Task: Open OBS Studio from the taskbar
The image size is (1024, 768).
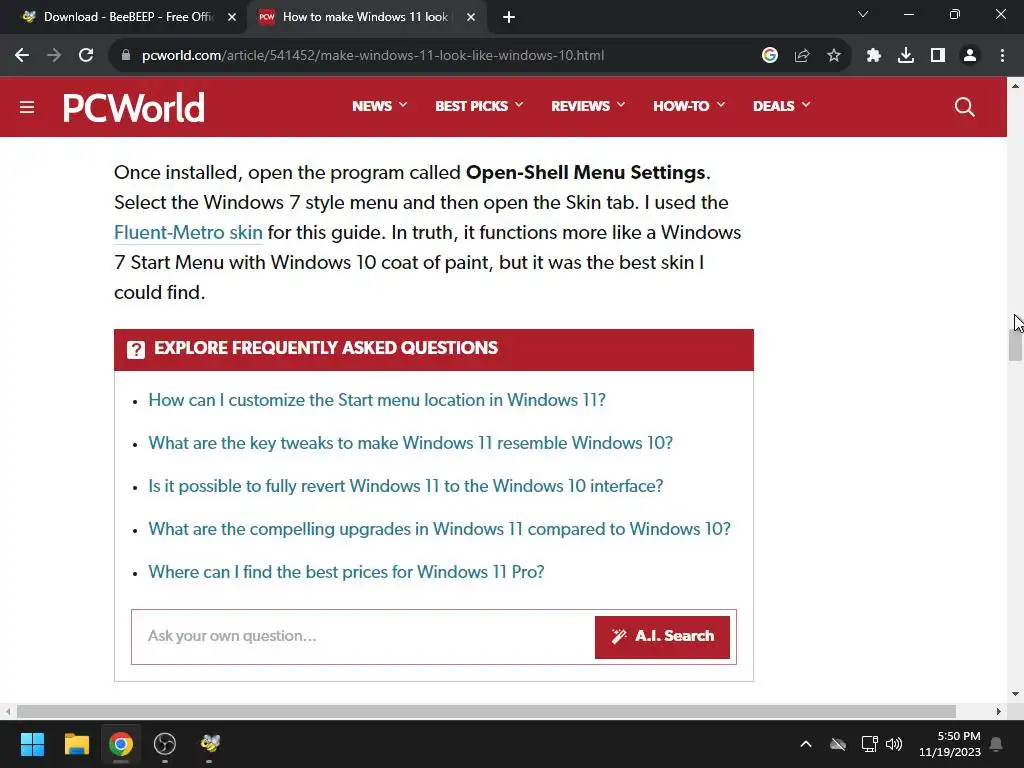Action: [x=165, y=744]
